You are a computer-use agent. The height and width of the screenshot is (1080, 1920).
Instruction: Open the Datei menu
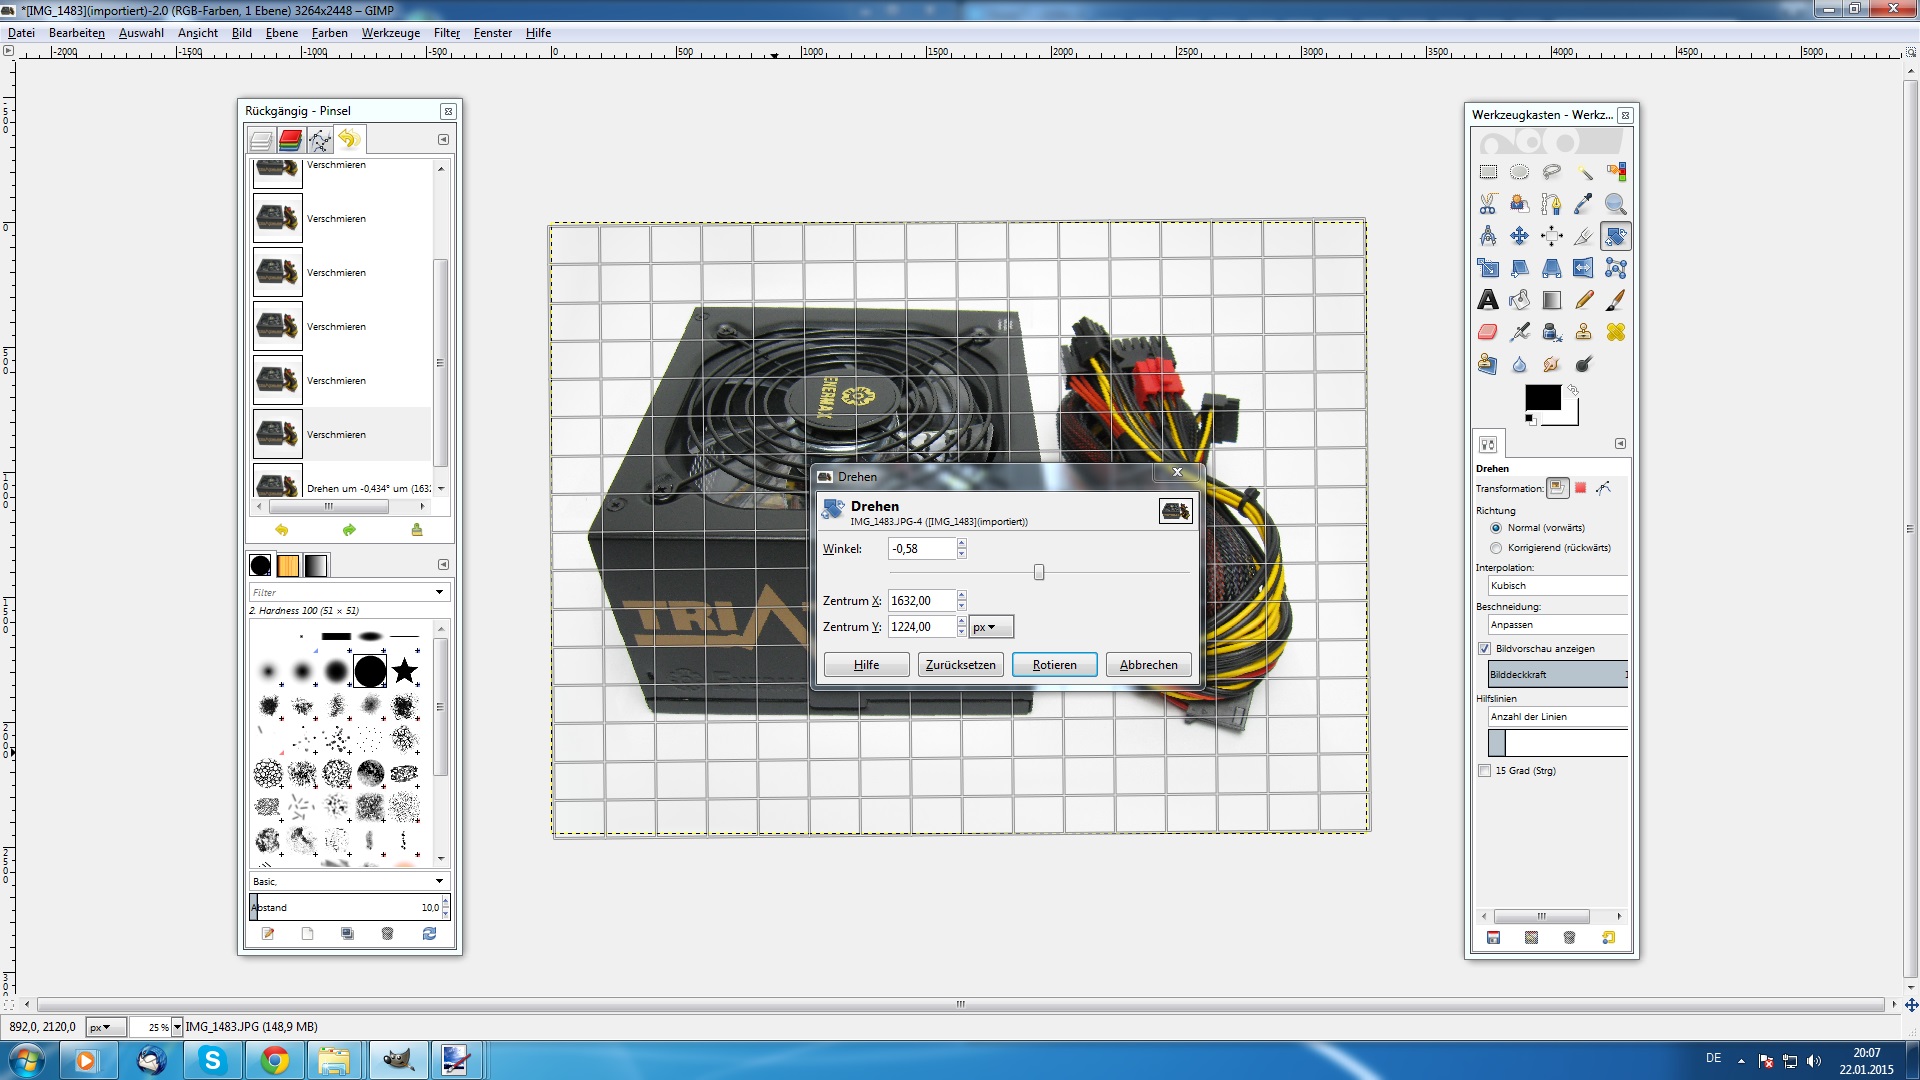click(x=21, y=33)
